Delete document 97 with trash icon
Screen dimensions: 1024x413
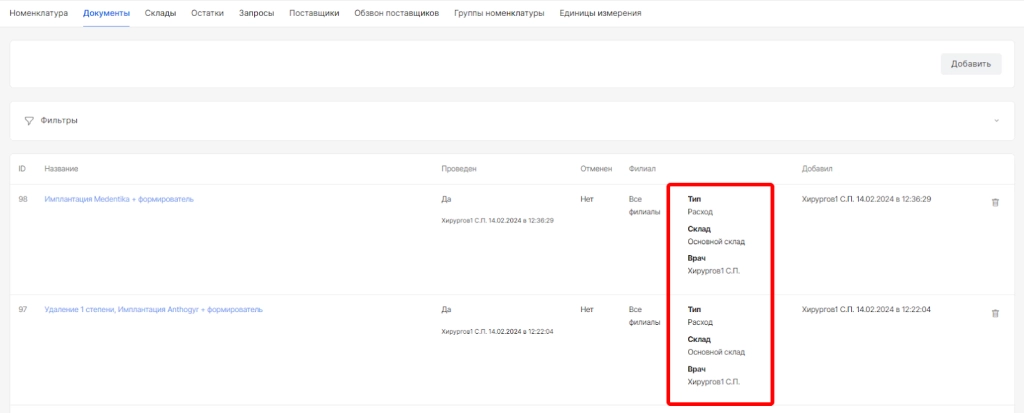tap(994, 313)
